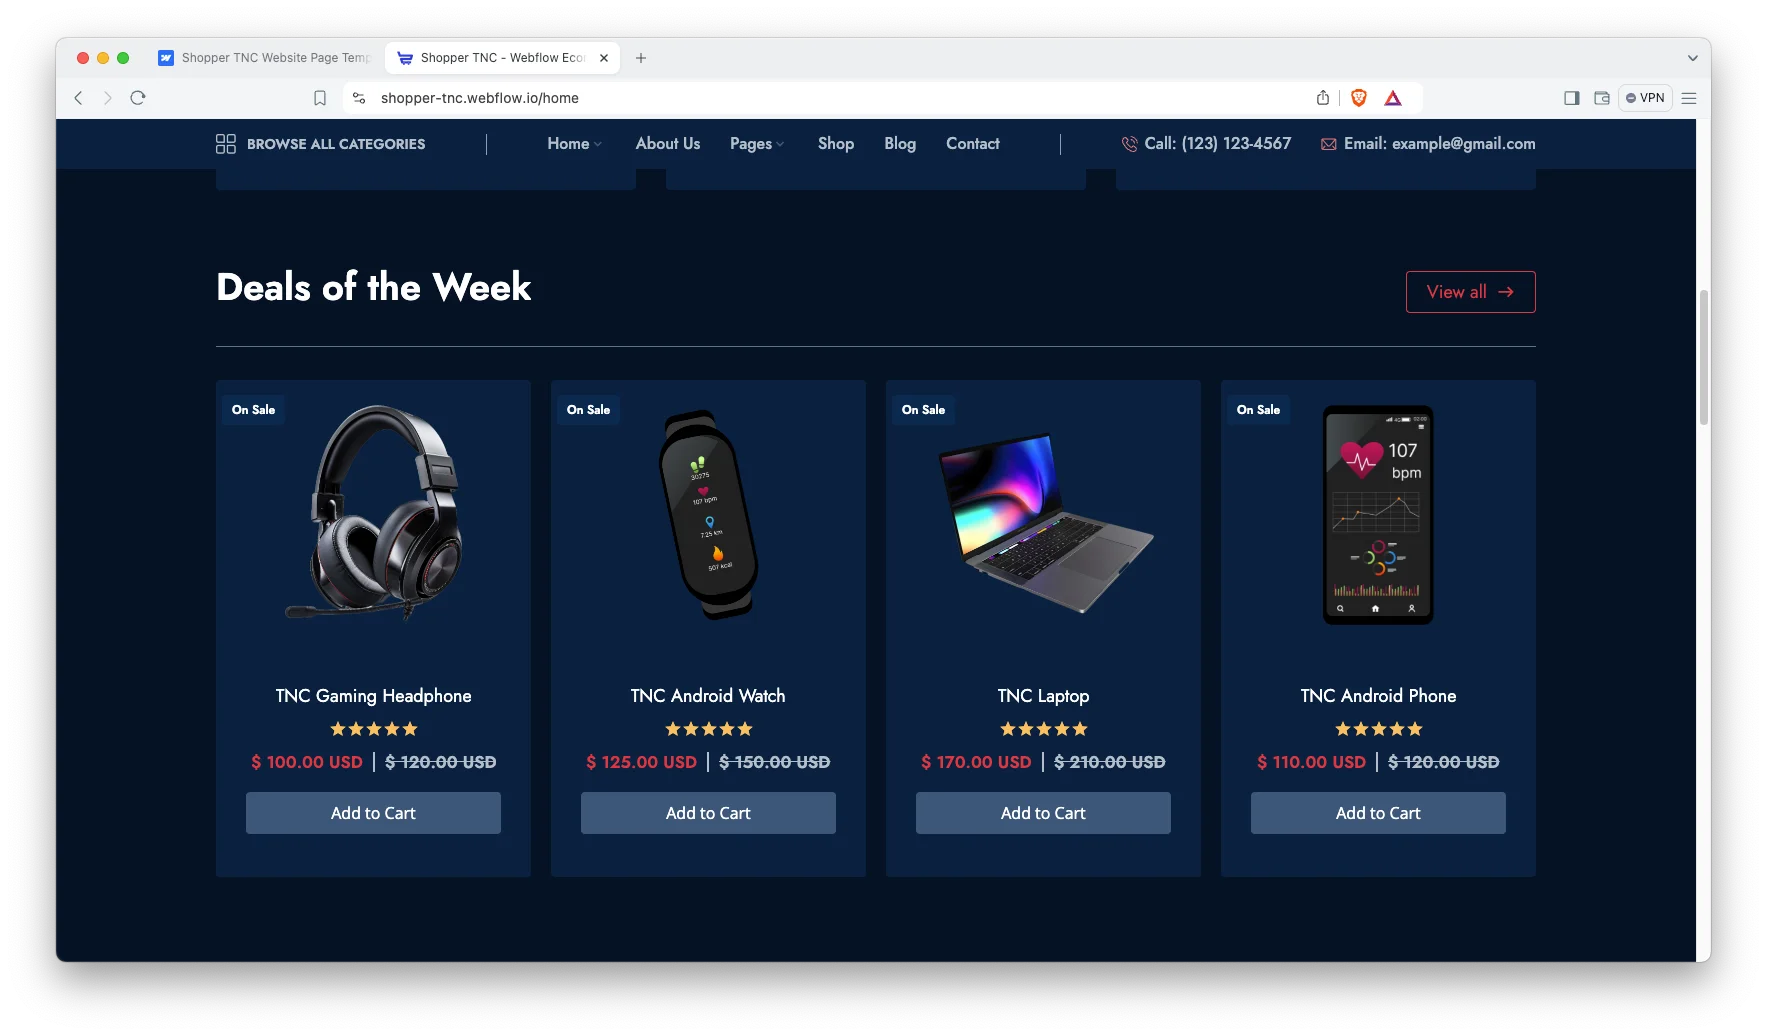Expand the Home dropdown menu

(x=574, y=144)
